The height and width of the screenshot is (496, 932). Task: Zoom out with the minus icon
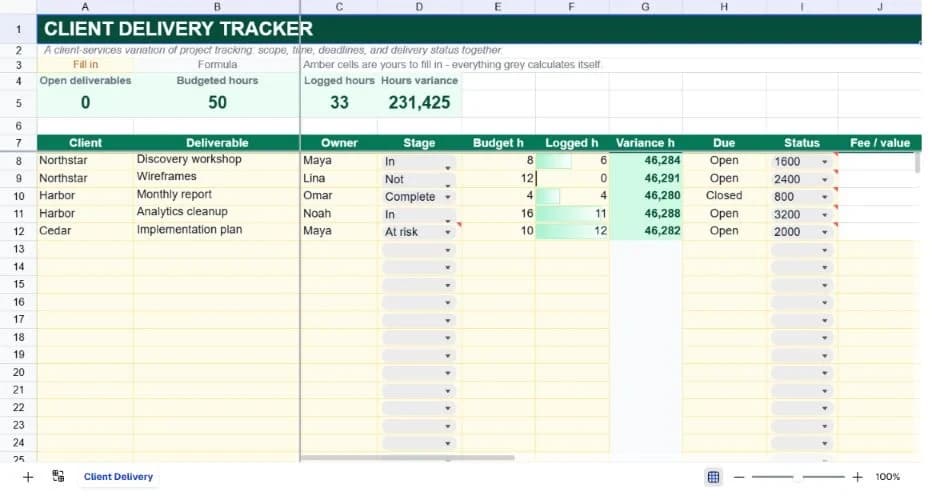tap(739, 477)
